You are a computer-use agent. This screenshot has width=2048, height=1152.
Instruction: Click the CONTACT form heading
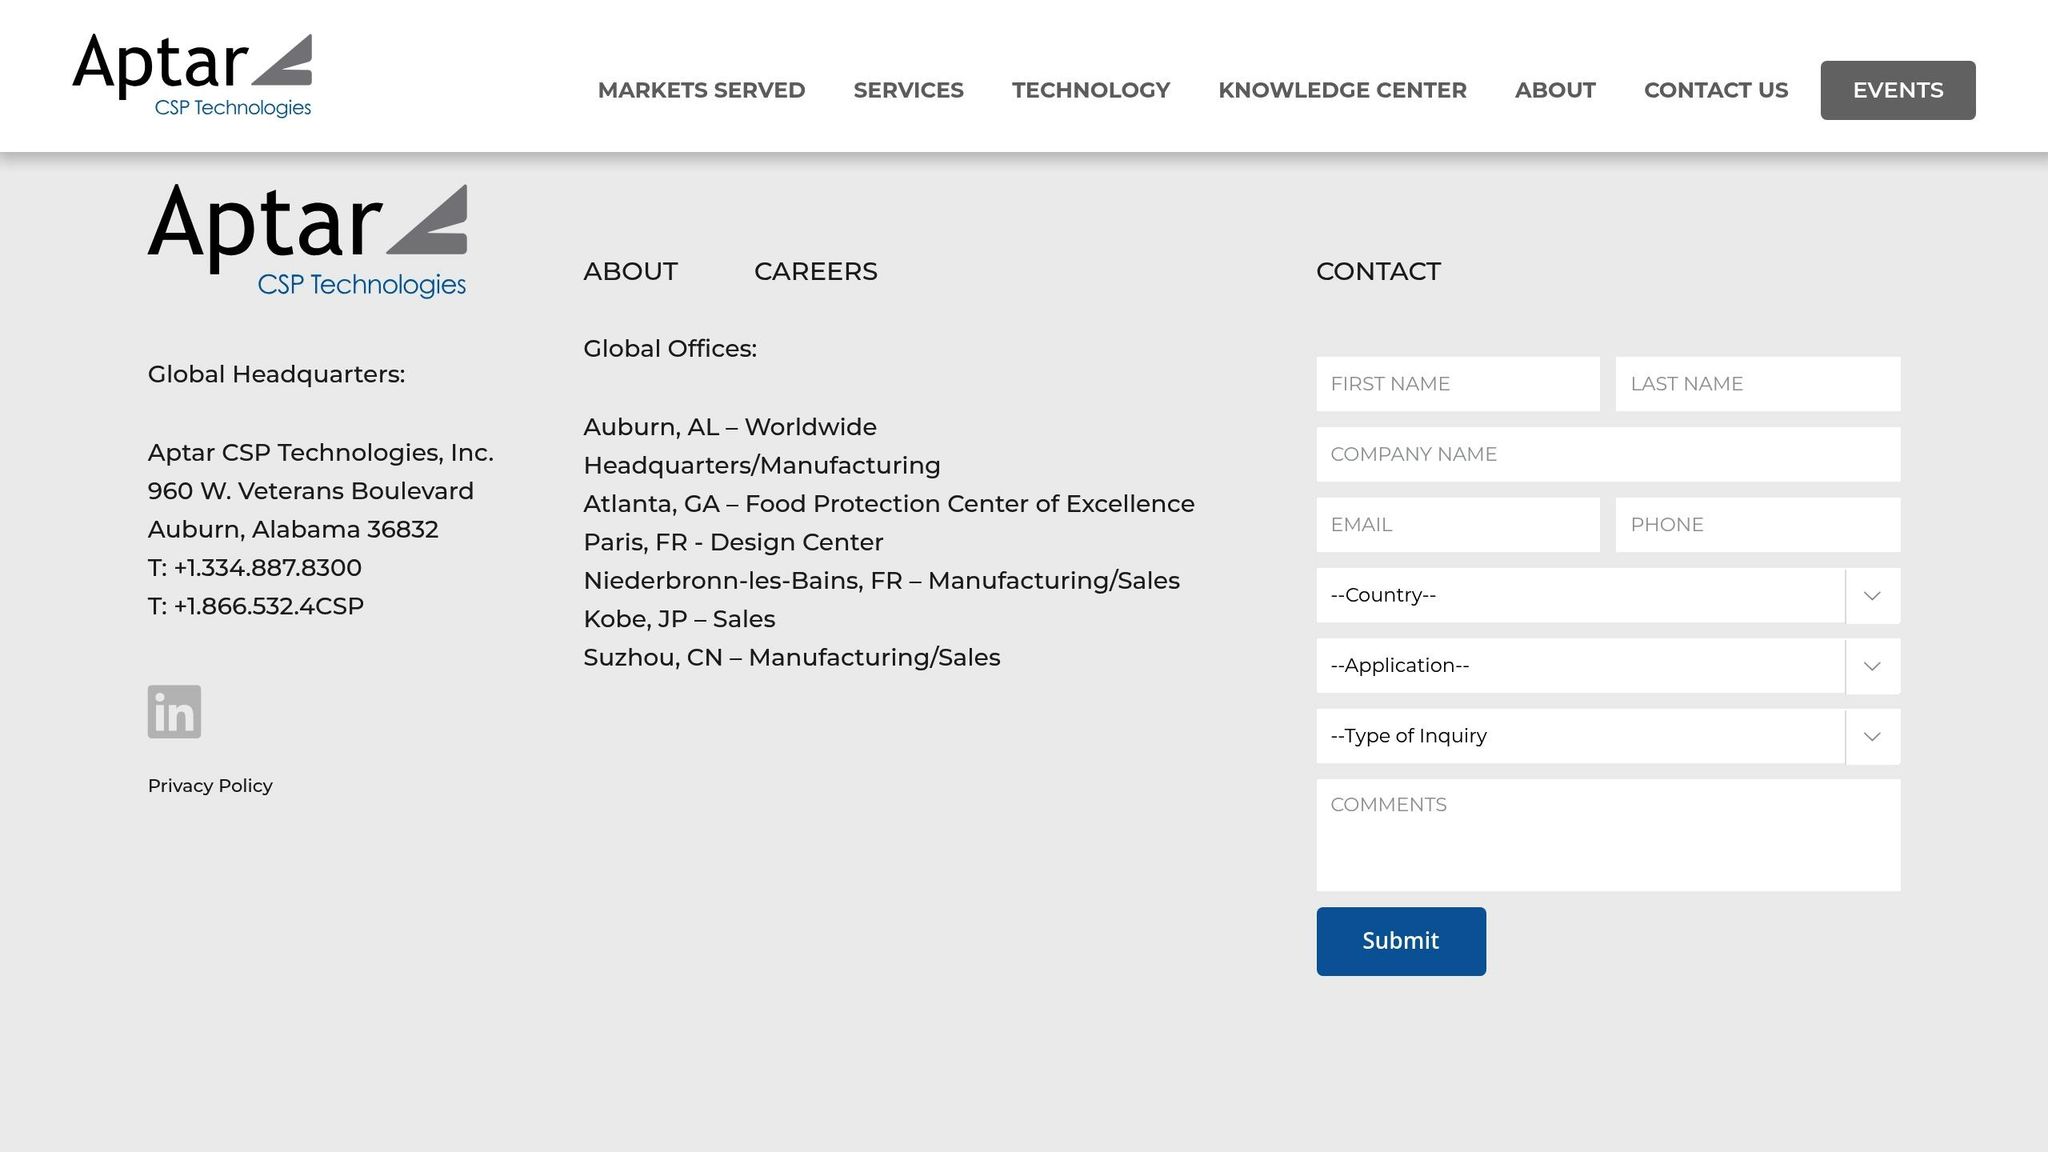coord(1378,271)
